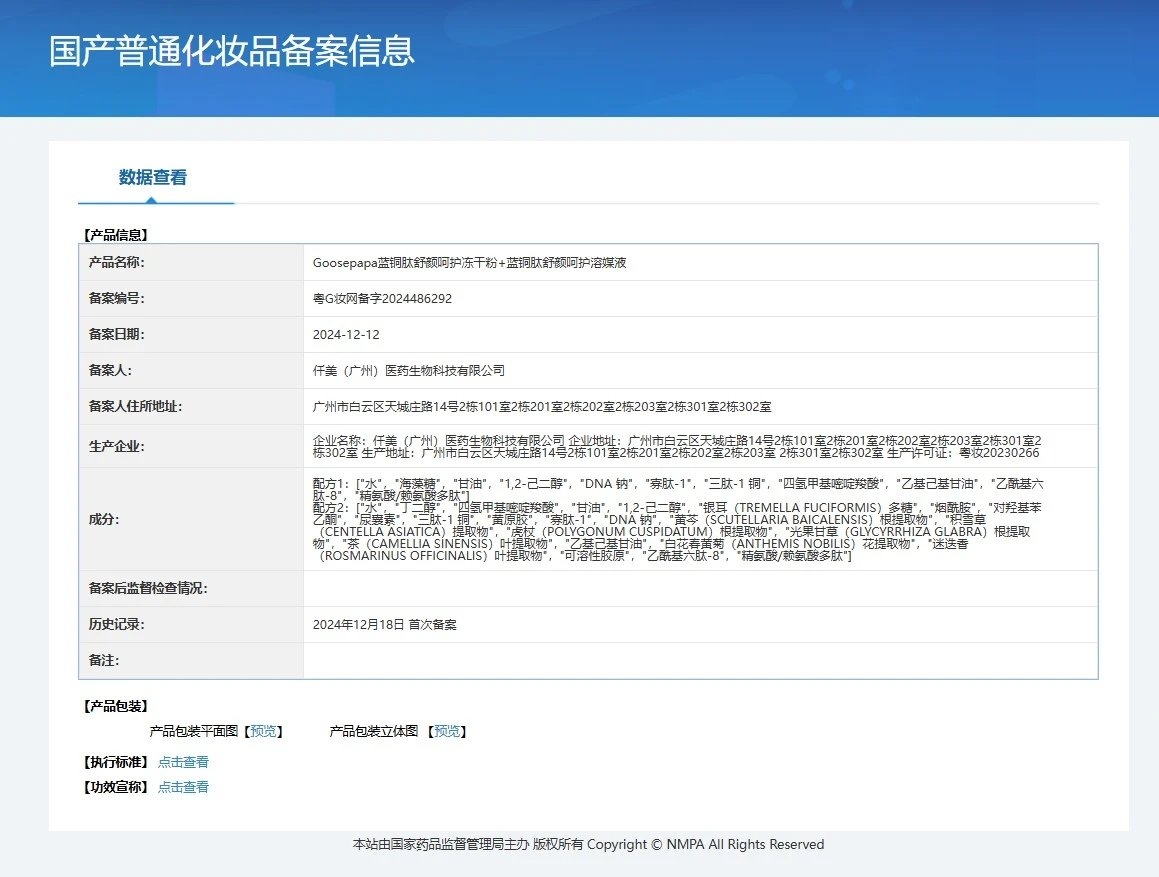
Task: Click the 【执行标准】 heading text
Action: point(116,762)
